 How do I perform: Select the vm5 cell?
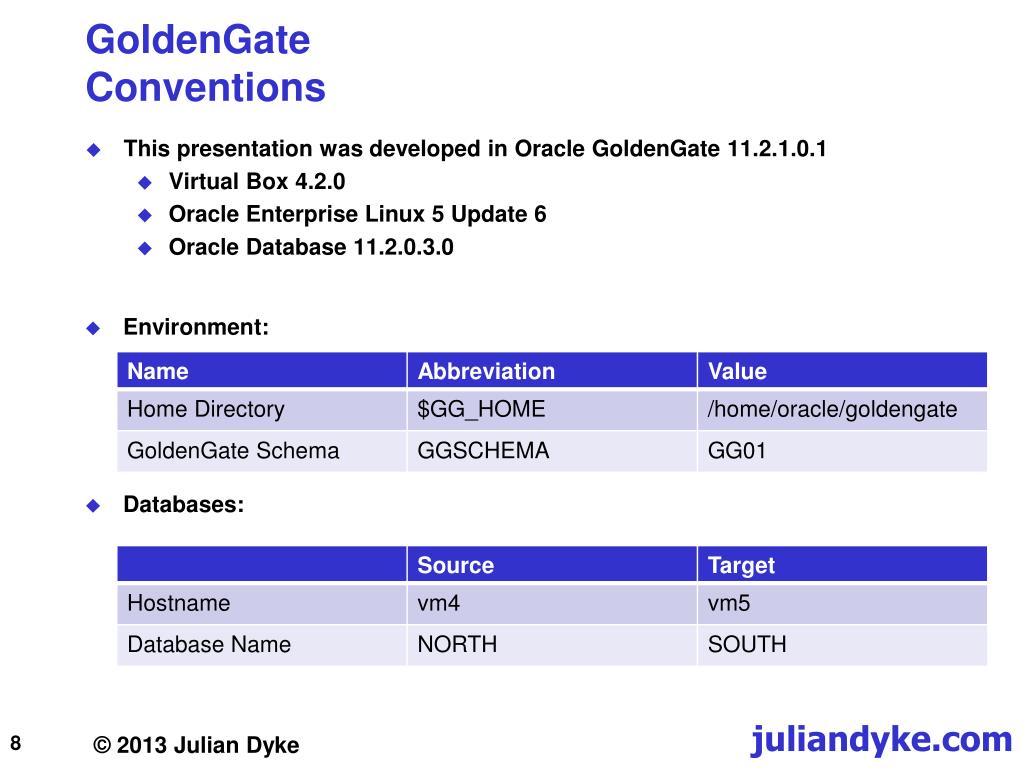[842, 603]
